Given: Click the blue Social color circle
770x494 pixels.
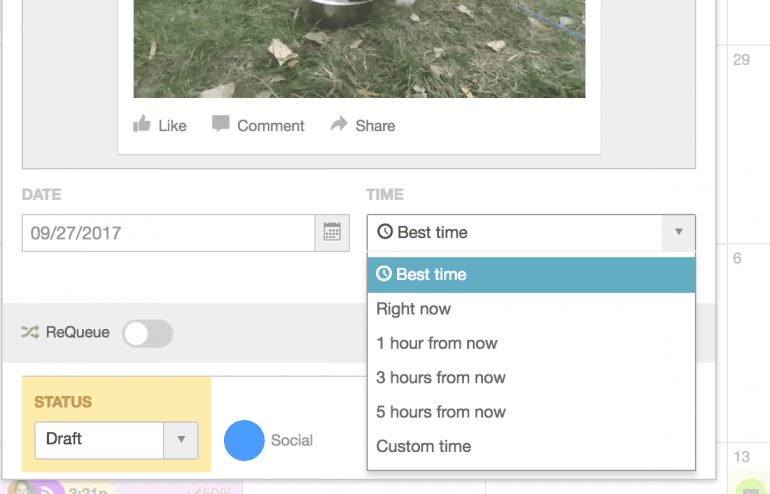Looking at the screenshot, I should (x=244, y=440).
